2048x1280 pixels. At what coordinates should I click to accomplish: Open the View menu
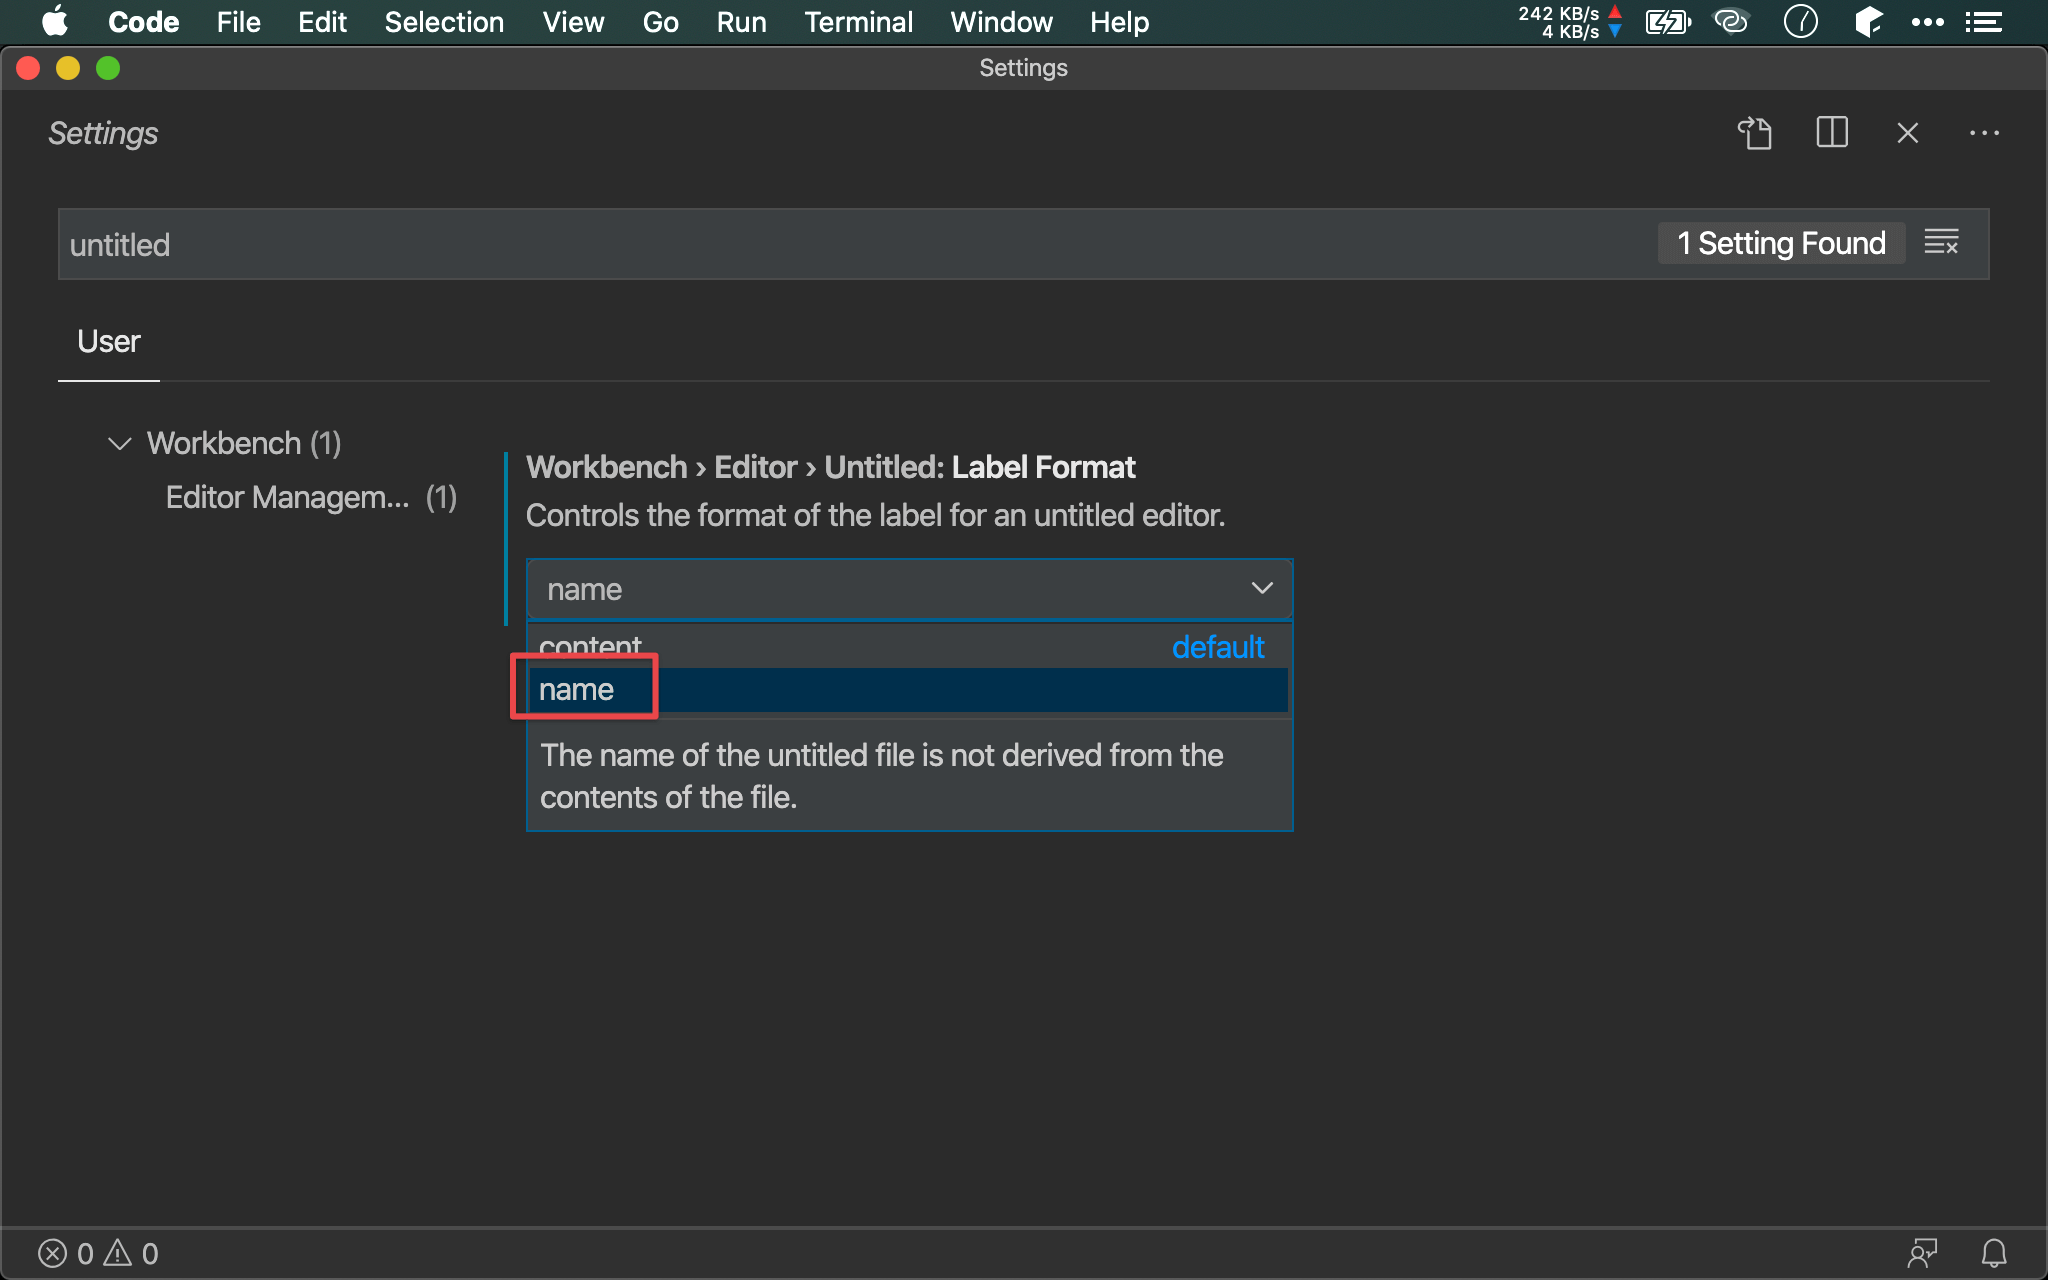pos(573,22)
